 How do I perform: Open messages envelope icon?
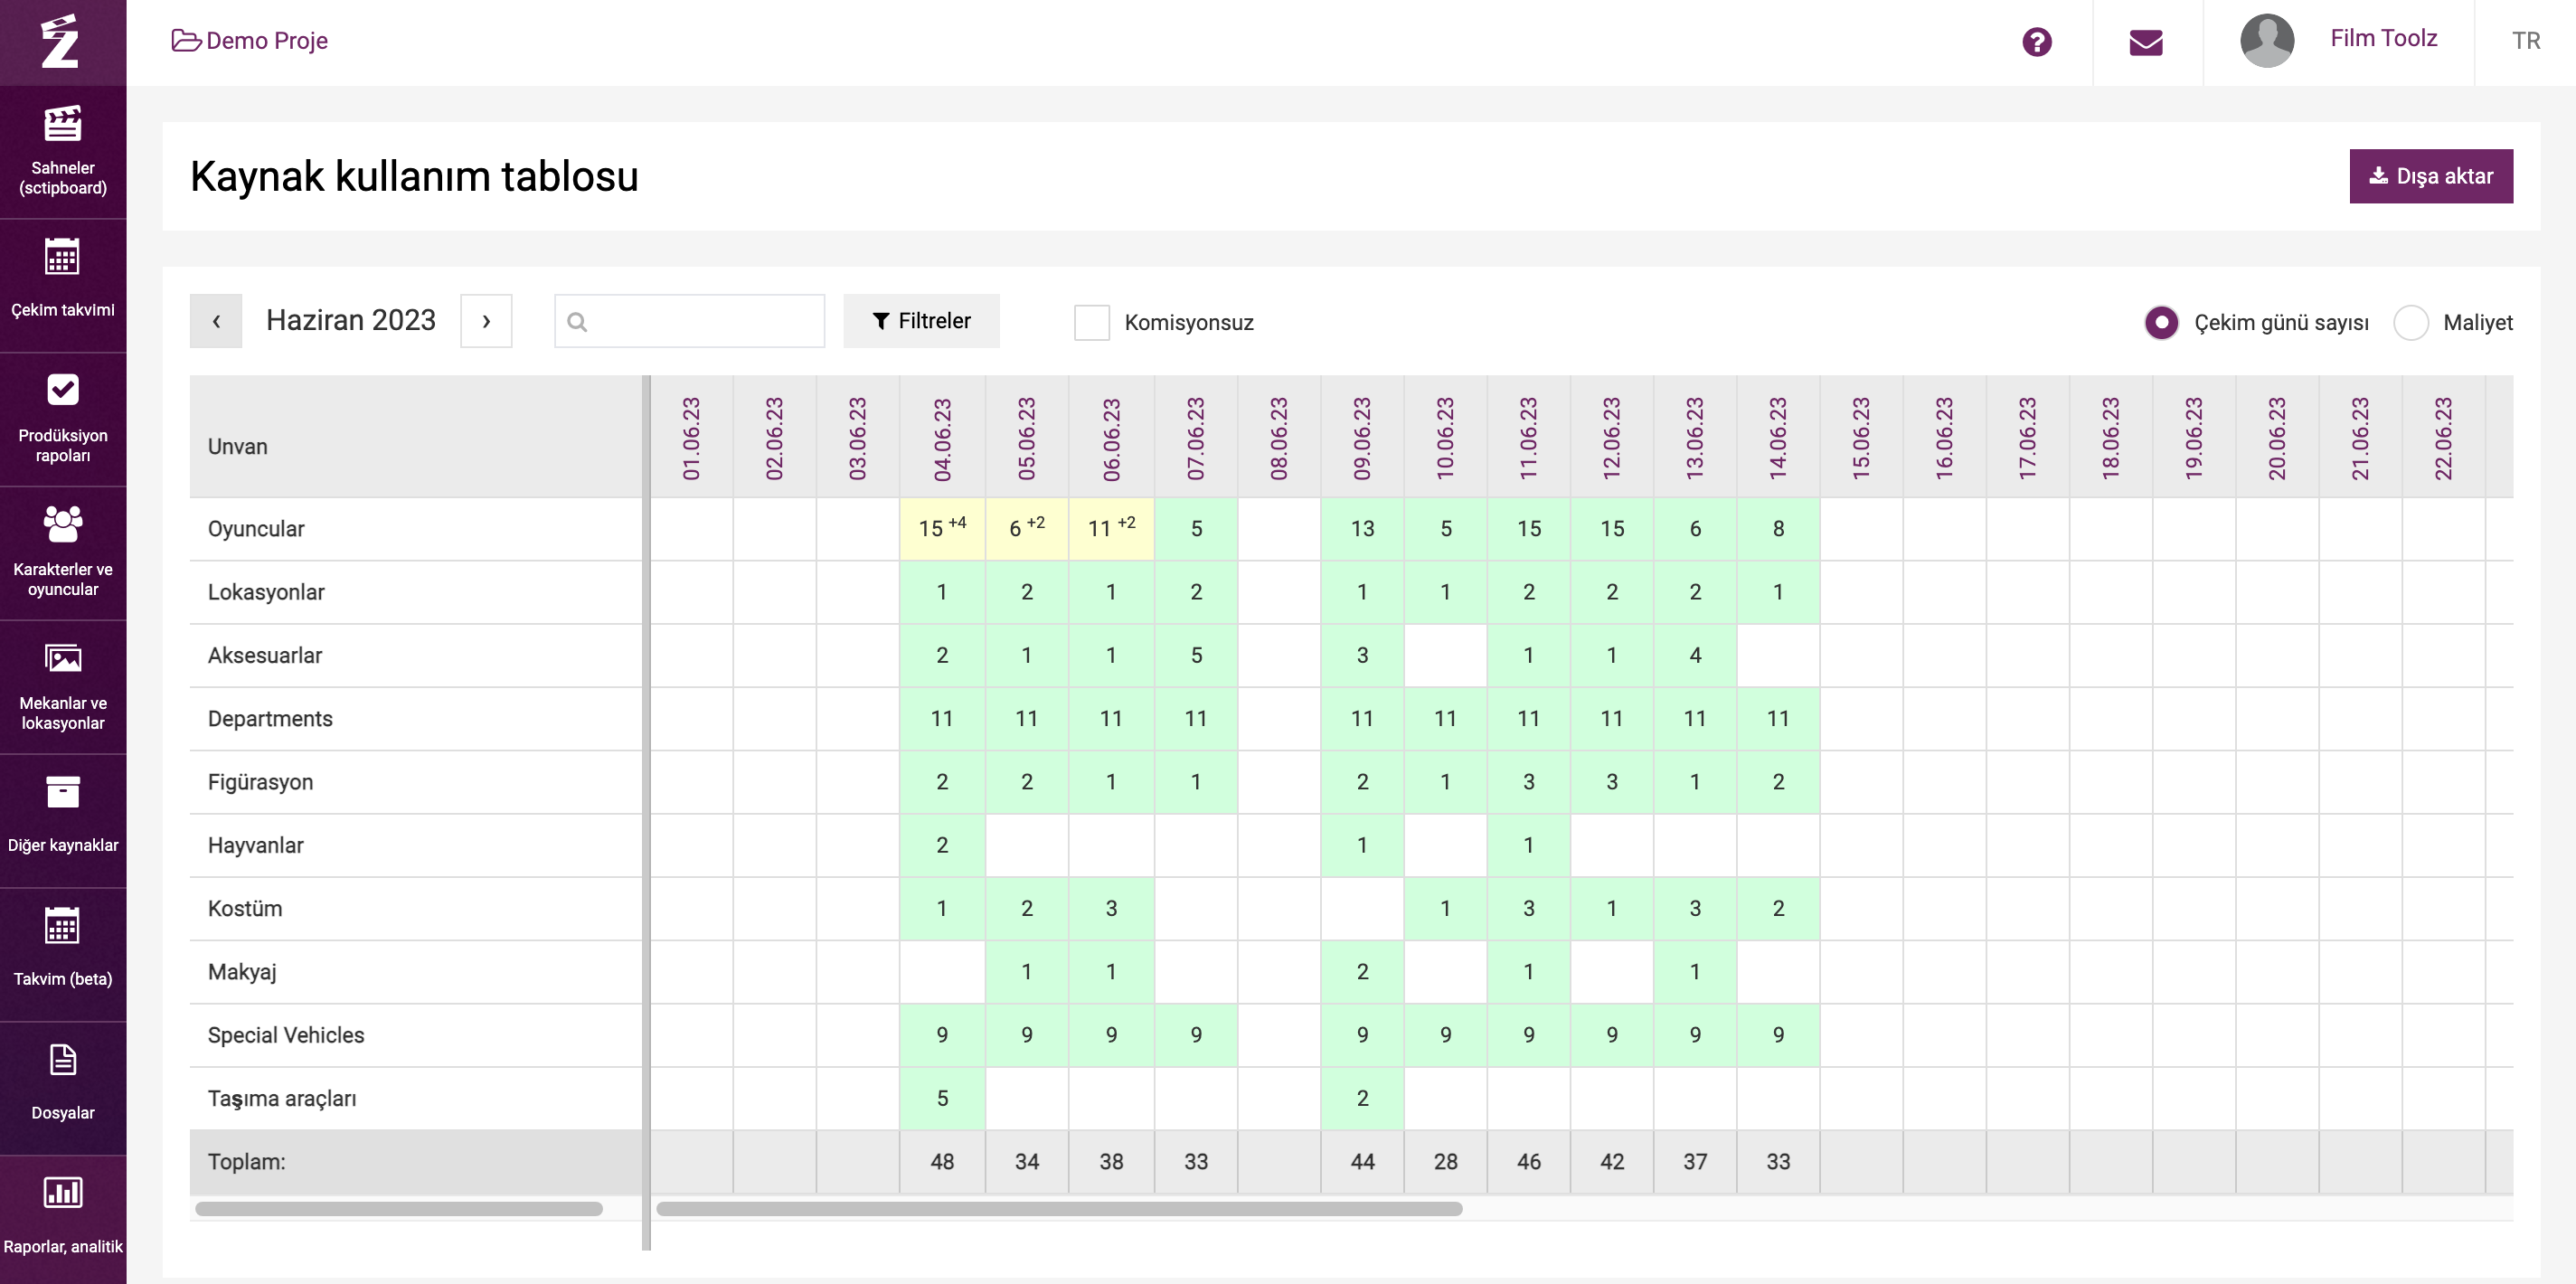tap(2146, 42)
